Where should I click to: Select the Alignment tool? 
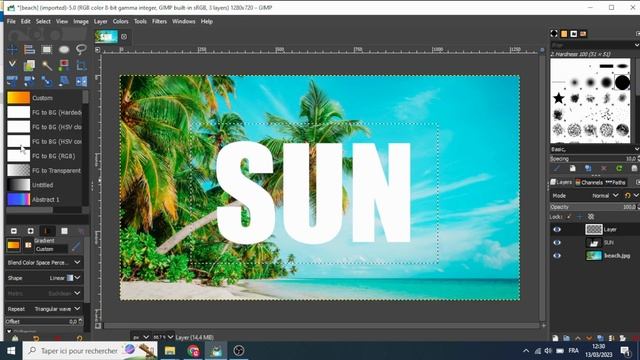[x=29, y=49]
